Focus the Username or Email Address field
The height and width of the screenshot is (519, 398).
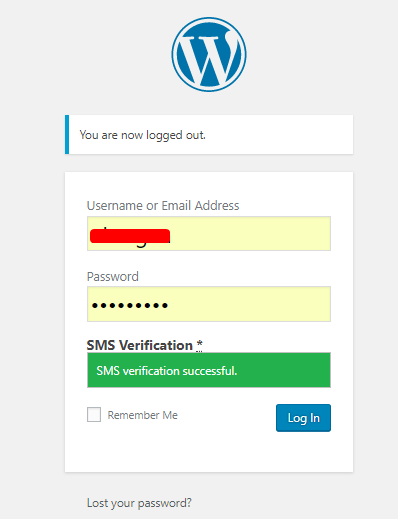coord(209,233)
